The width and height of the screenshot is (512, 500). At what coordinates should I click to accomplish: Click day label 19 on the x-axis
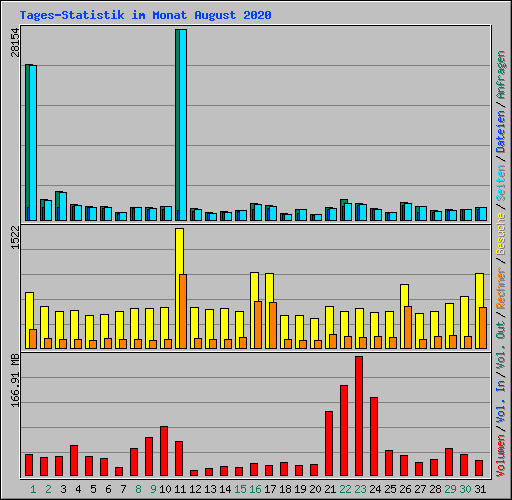300,489
